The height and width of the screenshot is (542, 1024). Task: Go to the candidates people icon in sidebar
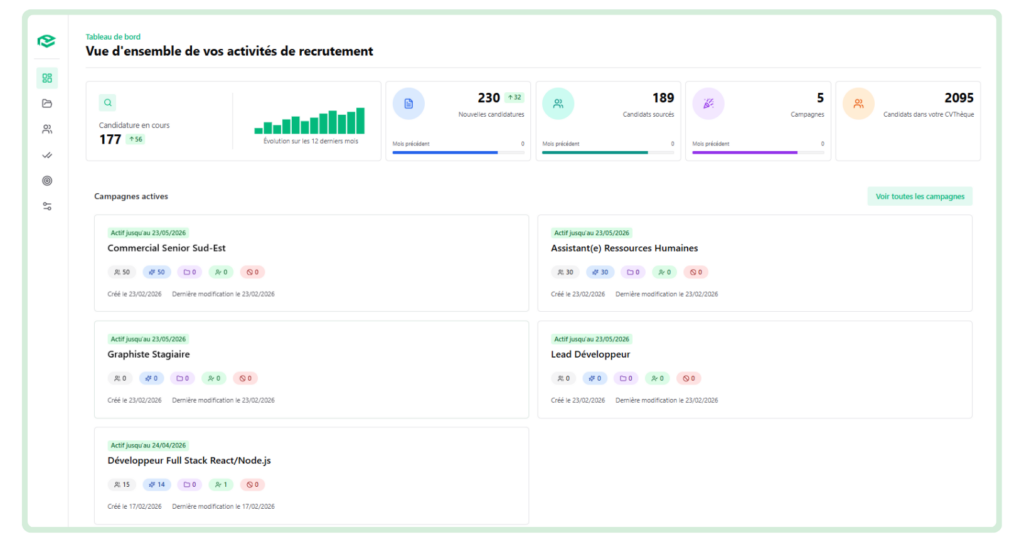click(47, 129)
